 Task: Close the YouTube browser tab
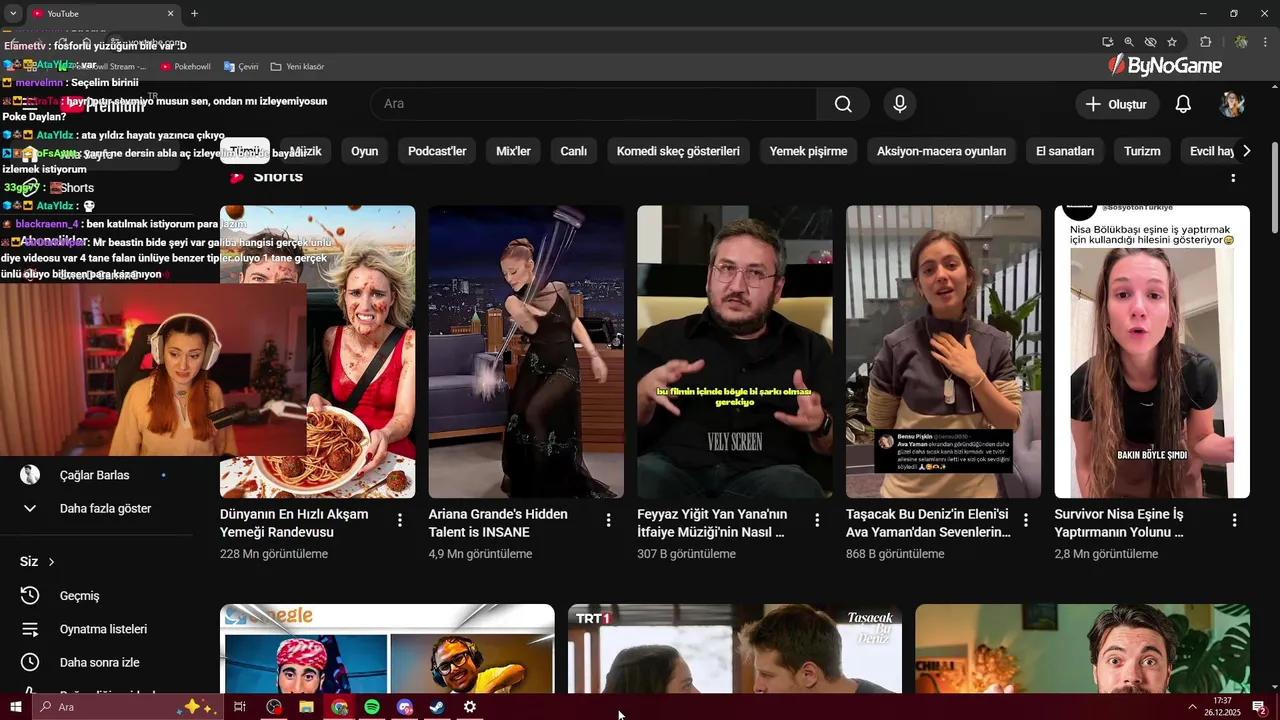pyautogui.click(x=170, y=14)
